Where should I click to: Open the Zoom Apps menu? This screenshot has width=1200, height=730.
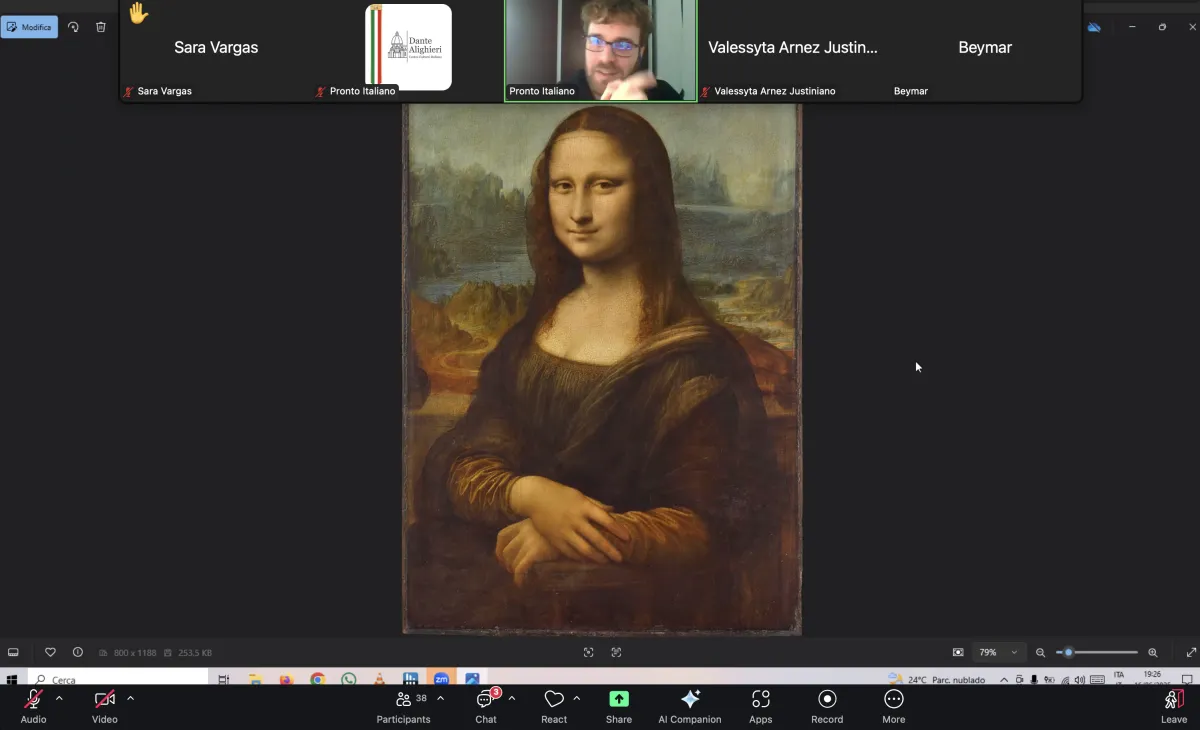(x=760, y=705)
